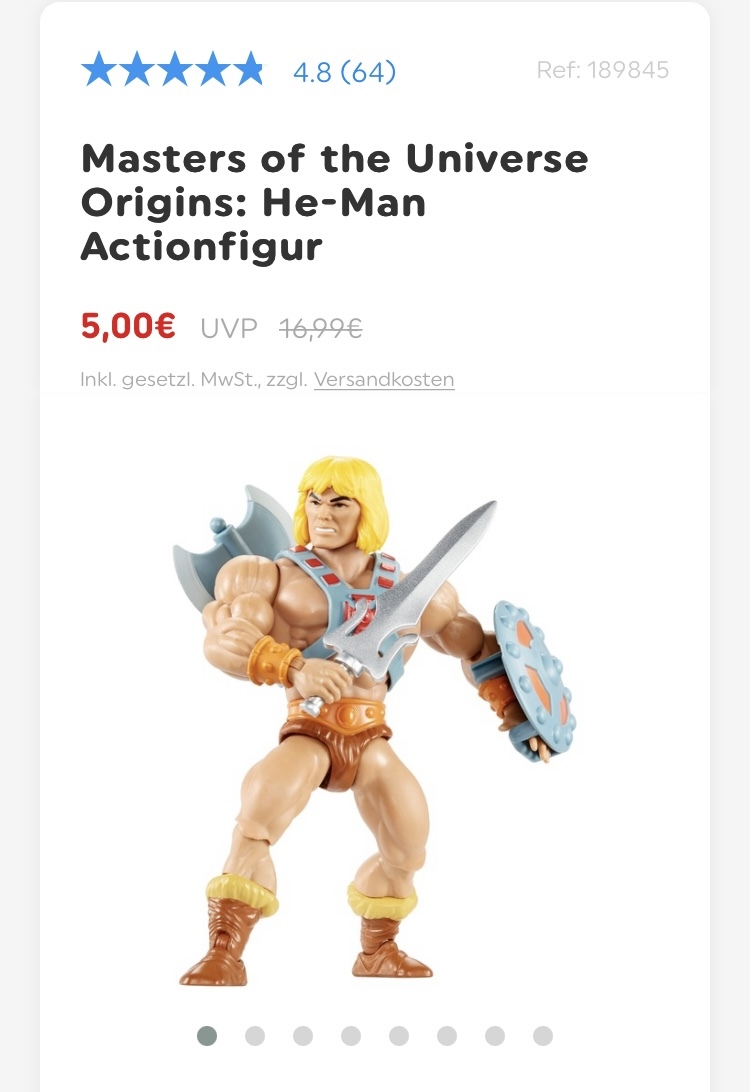Open the Versandkosten link
This screenshot has height=1092, width=750.
point(384,380)
